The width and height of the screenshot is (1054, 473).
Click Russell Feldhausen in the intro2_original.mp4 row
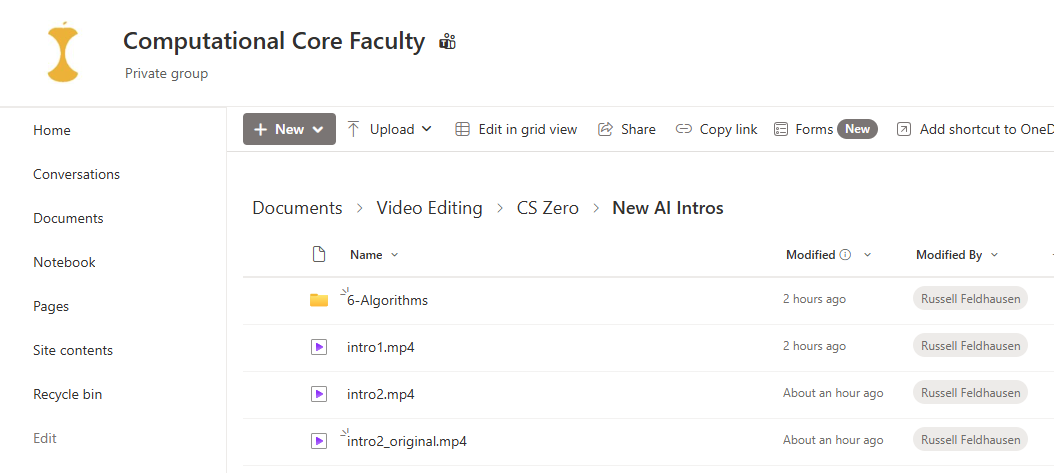click(971, 439)
